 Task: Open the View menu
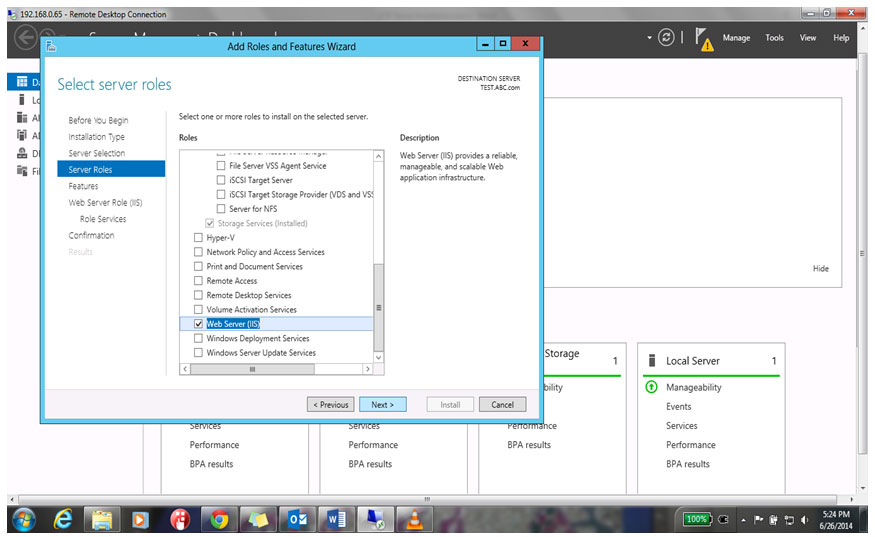(x=807, y=38)
